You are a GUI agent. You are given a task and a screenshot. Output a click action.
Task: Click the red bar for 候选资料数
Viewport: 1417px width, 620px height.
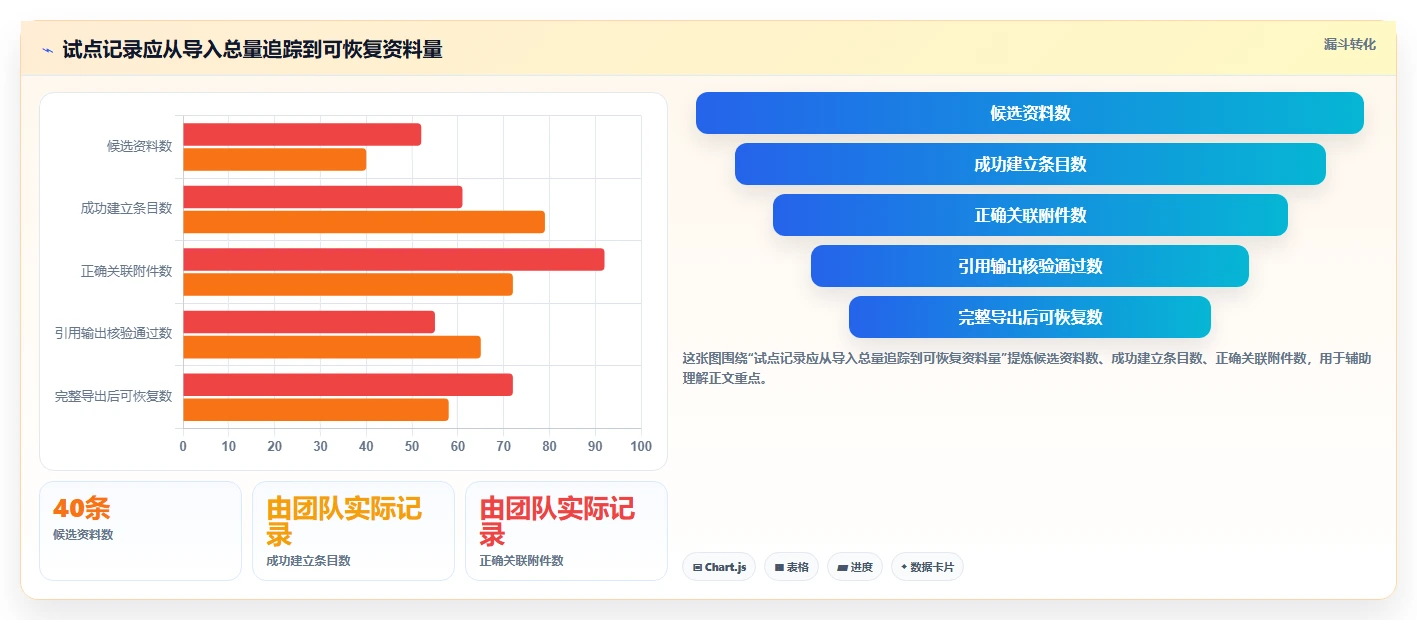[302, 135]
